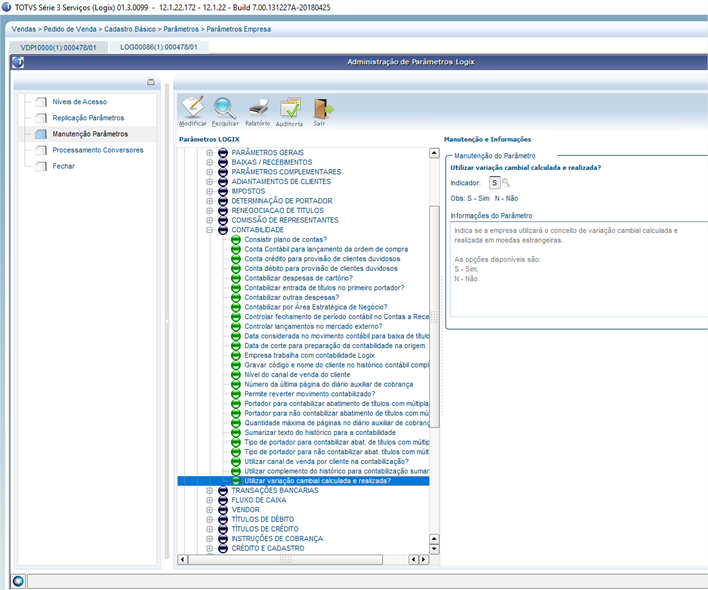Select the CRÉDITO E CADASTRO tree row
The width and height of the screenshot is (708, 590).
point(268,548)
